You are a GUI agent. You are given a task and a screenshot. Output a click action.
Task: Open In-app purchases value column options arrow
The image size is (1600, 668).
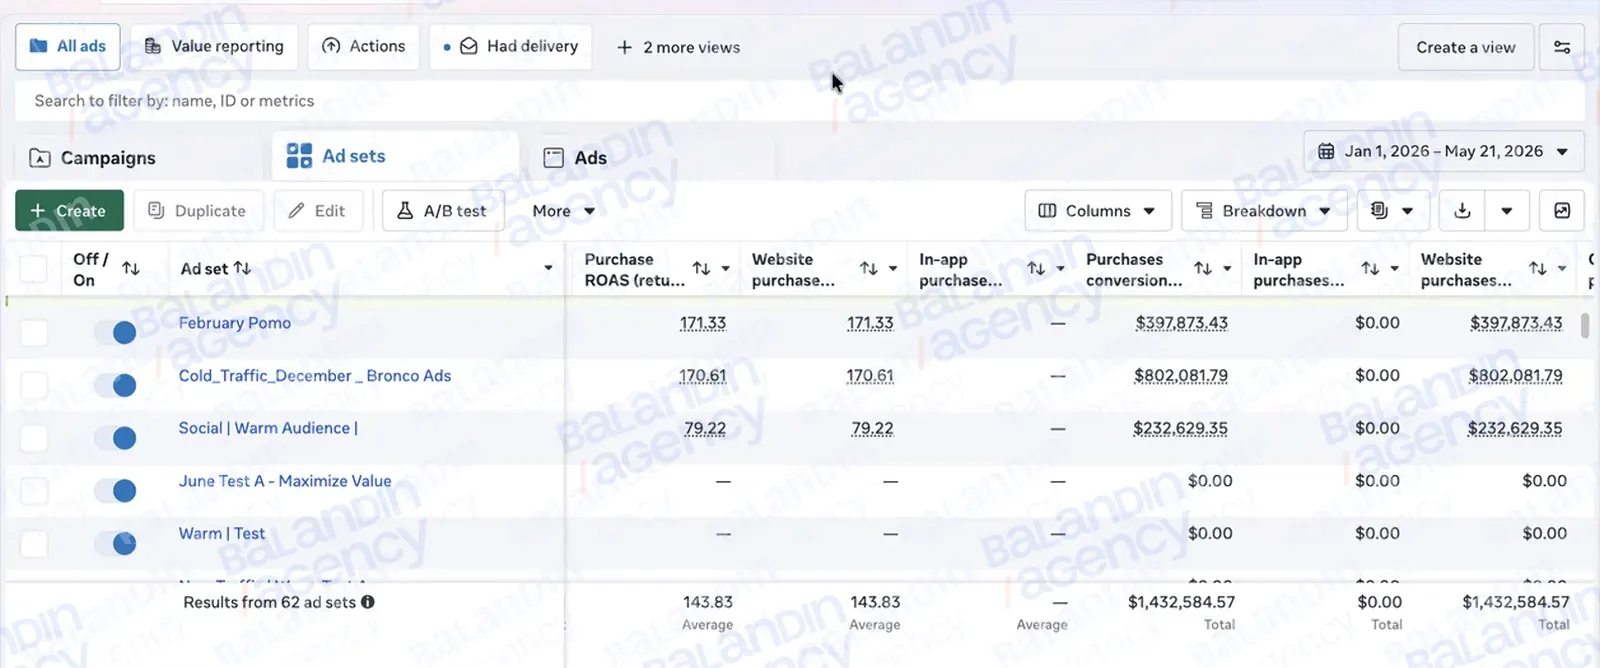pyautogui.click(x=1394, y=268)
